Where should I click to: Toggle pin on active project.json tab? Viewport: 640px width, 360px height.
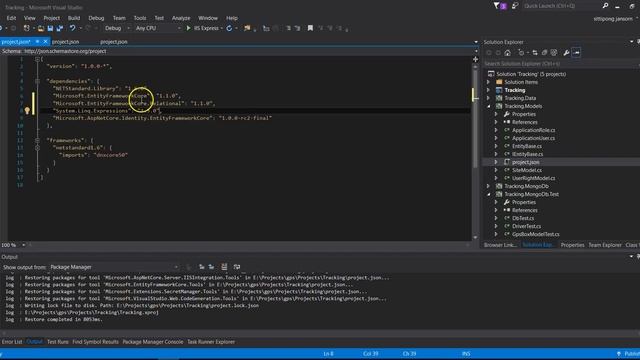coord(38,42)
